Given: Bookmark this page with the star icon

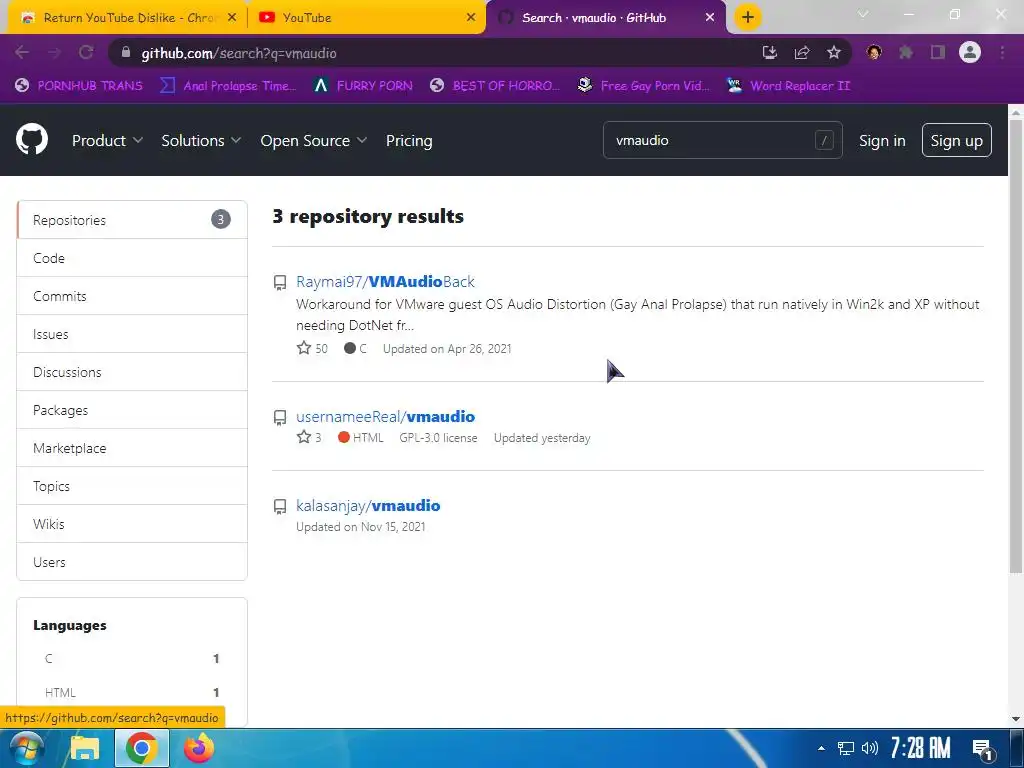Looking at the screenshot, I should click(834, 53).
